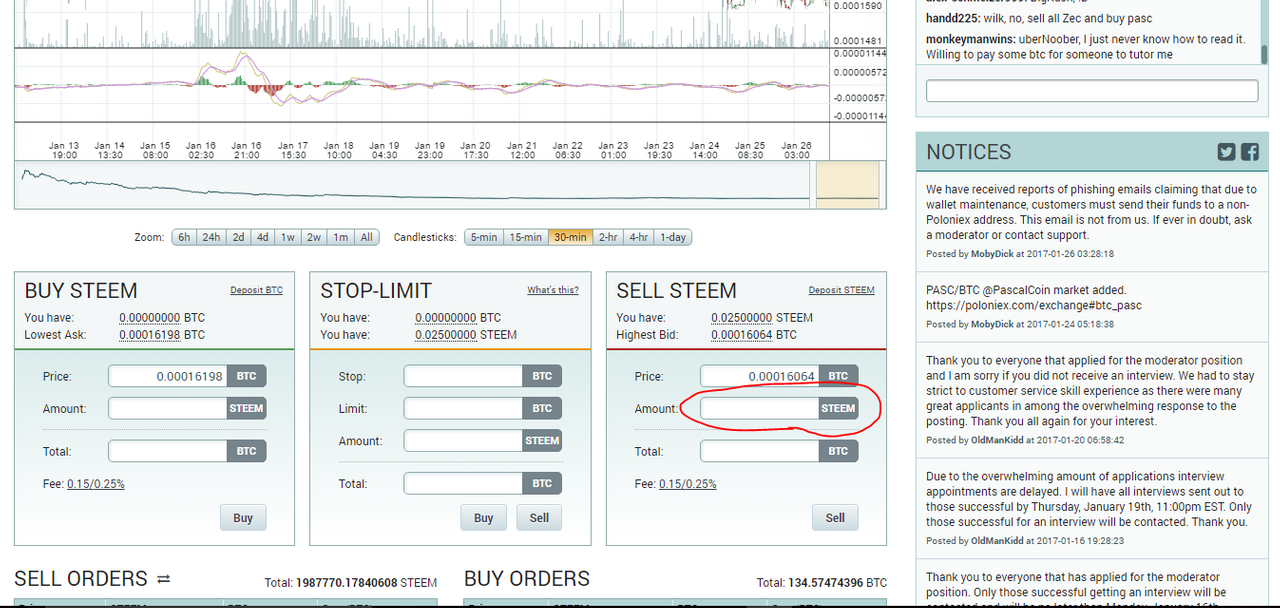Set chart zoom to 24h
This screenshot has width=1280, height=608.
point(211,237)
